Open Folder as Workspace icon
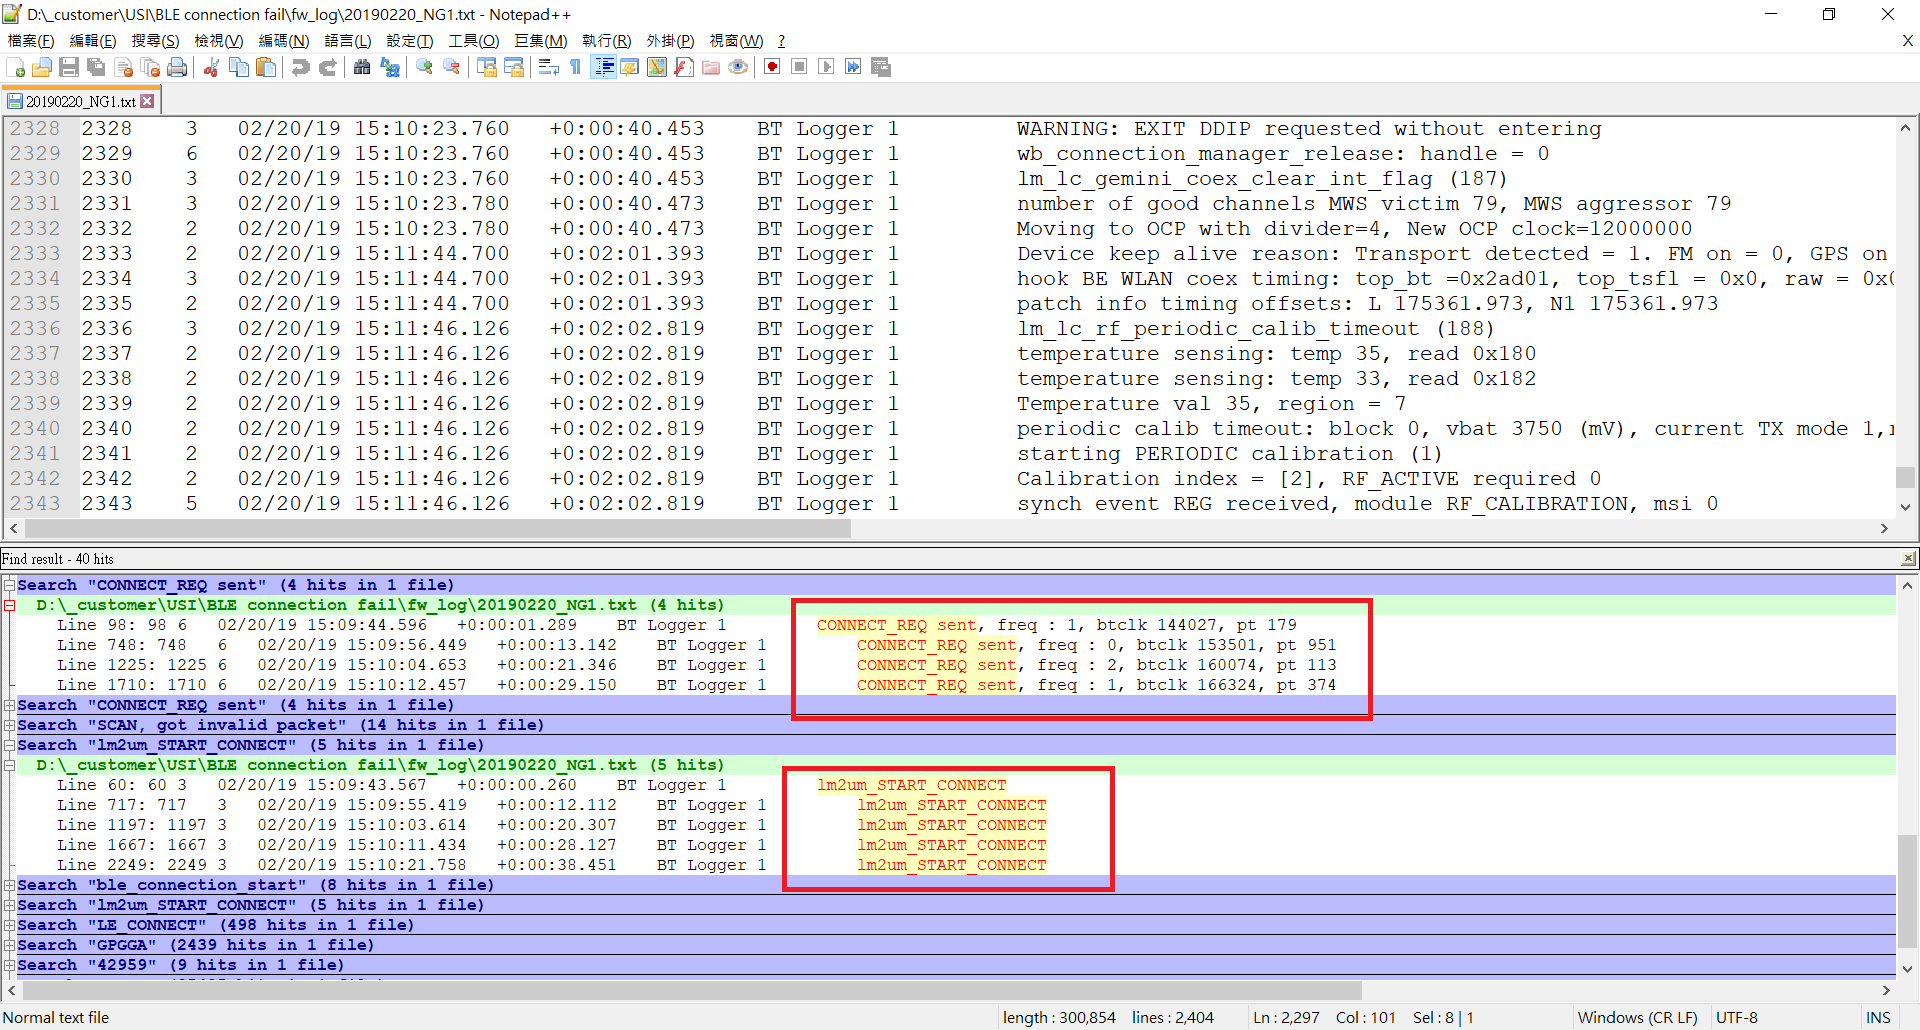This screenshot has width=1920, height=1030. [711, 67]
